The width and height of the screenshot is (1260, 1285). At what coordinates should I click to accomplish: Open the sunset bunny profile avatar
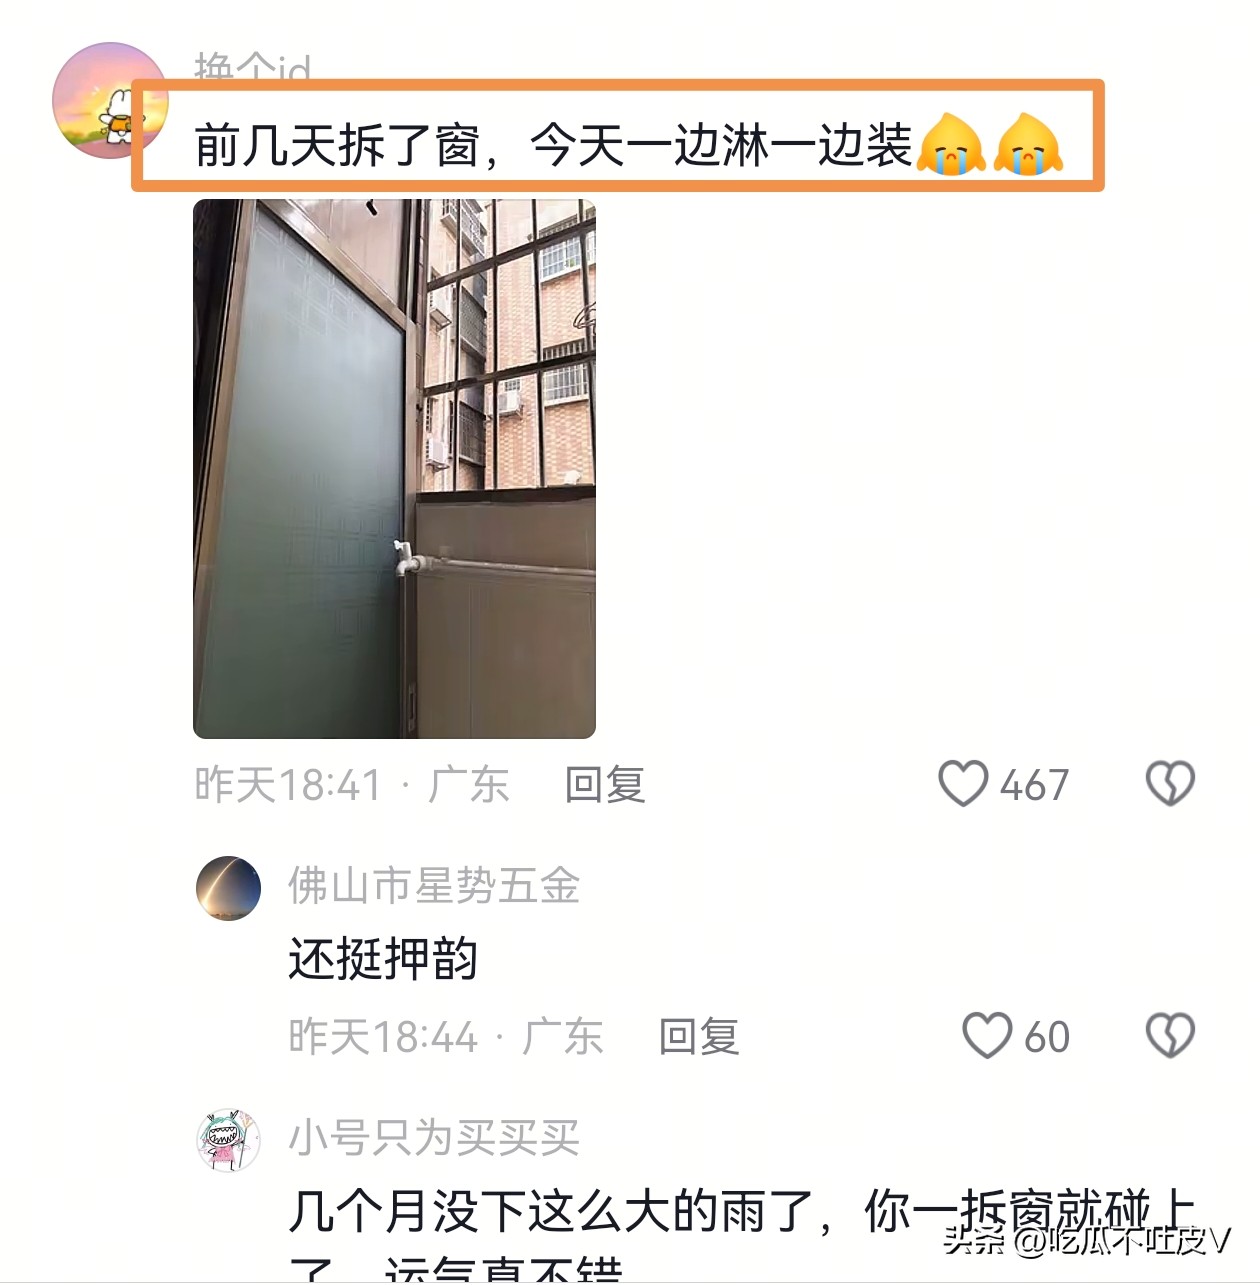(x=110, y=100)
